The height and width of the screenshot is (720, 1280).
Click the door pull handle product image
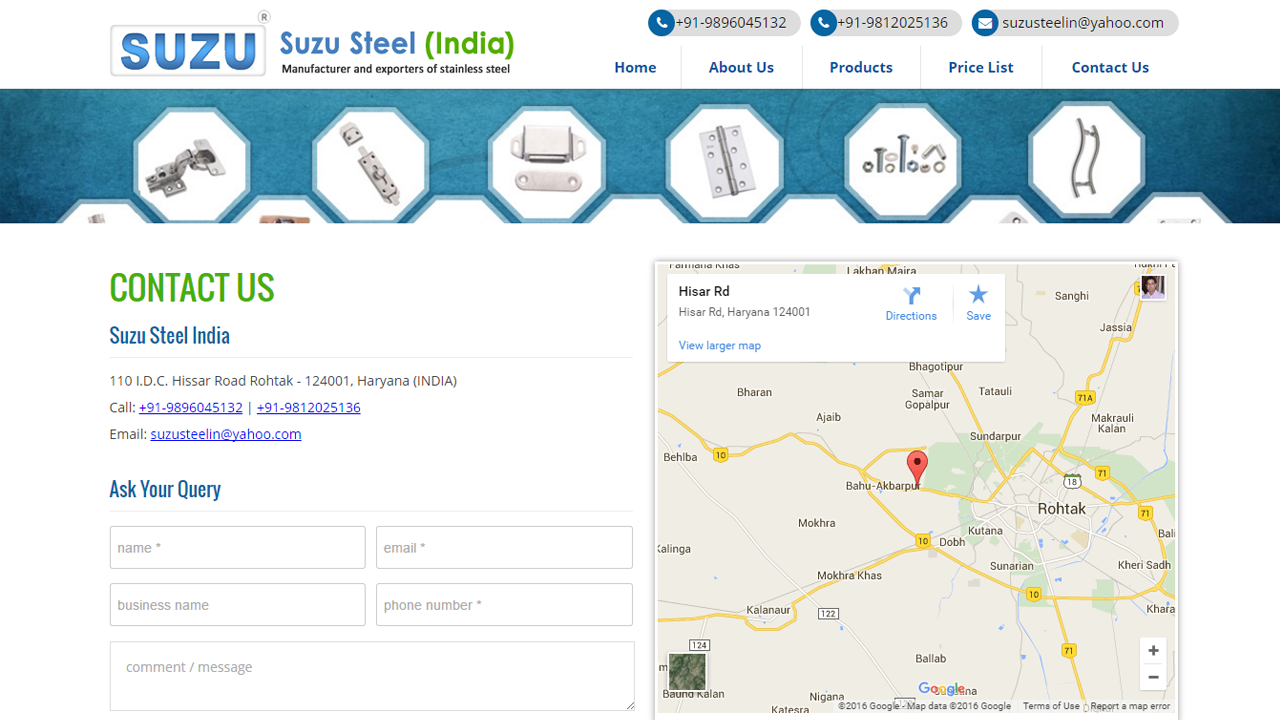(1086, 160)
